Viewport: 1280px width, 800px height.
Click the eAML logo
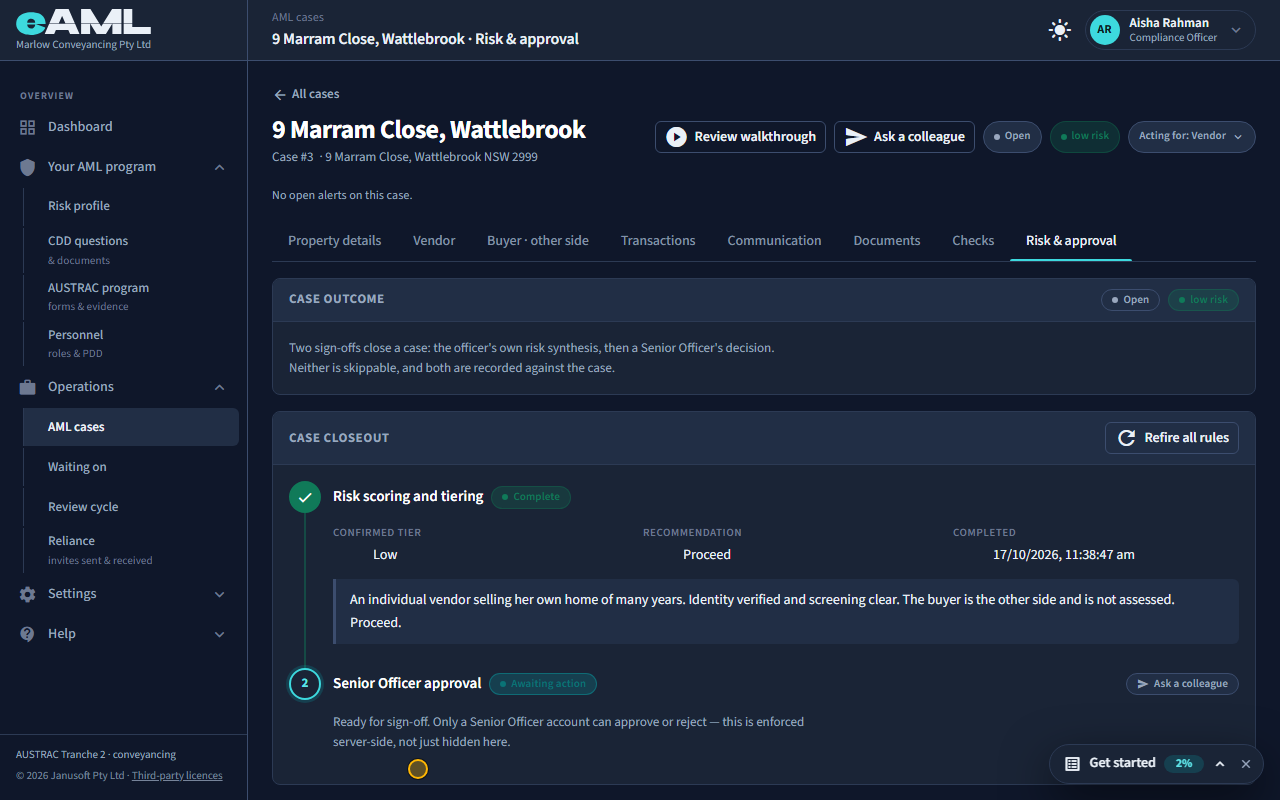(83, 23)
